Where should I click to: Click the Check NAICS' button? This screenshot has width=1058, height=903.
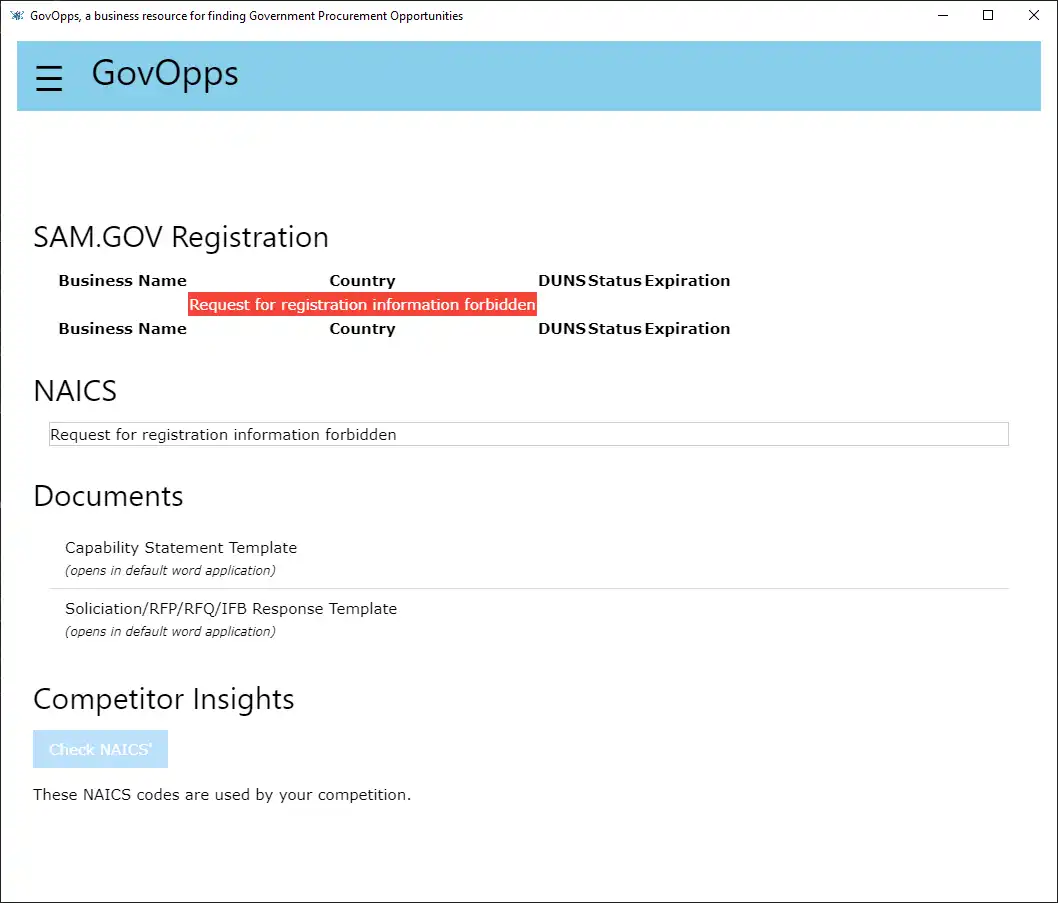tap(101, 748)
